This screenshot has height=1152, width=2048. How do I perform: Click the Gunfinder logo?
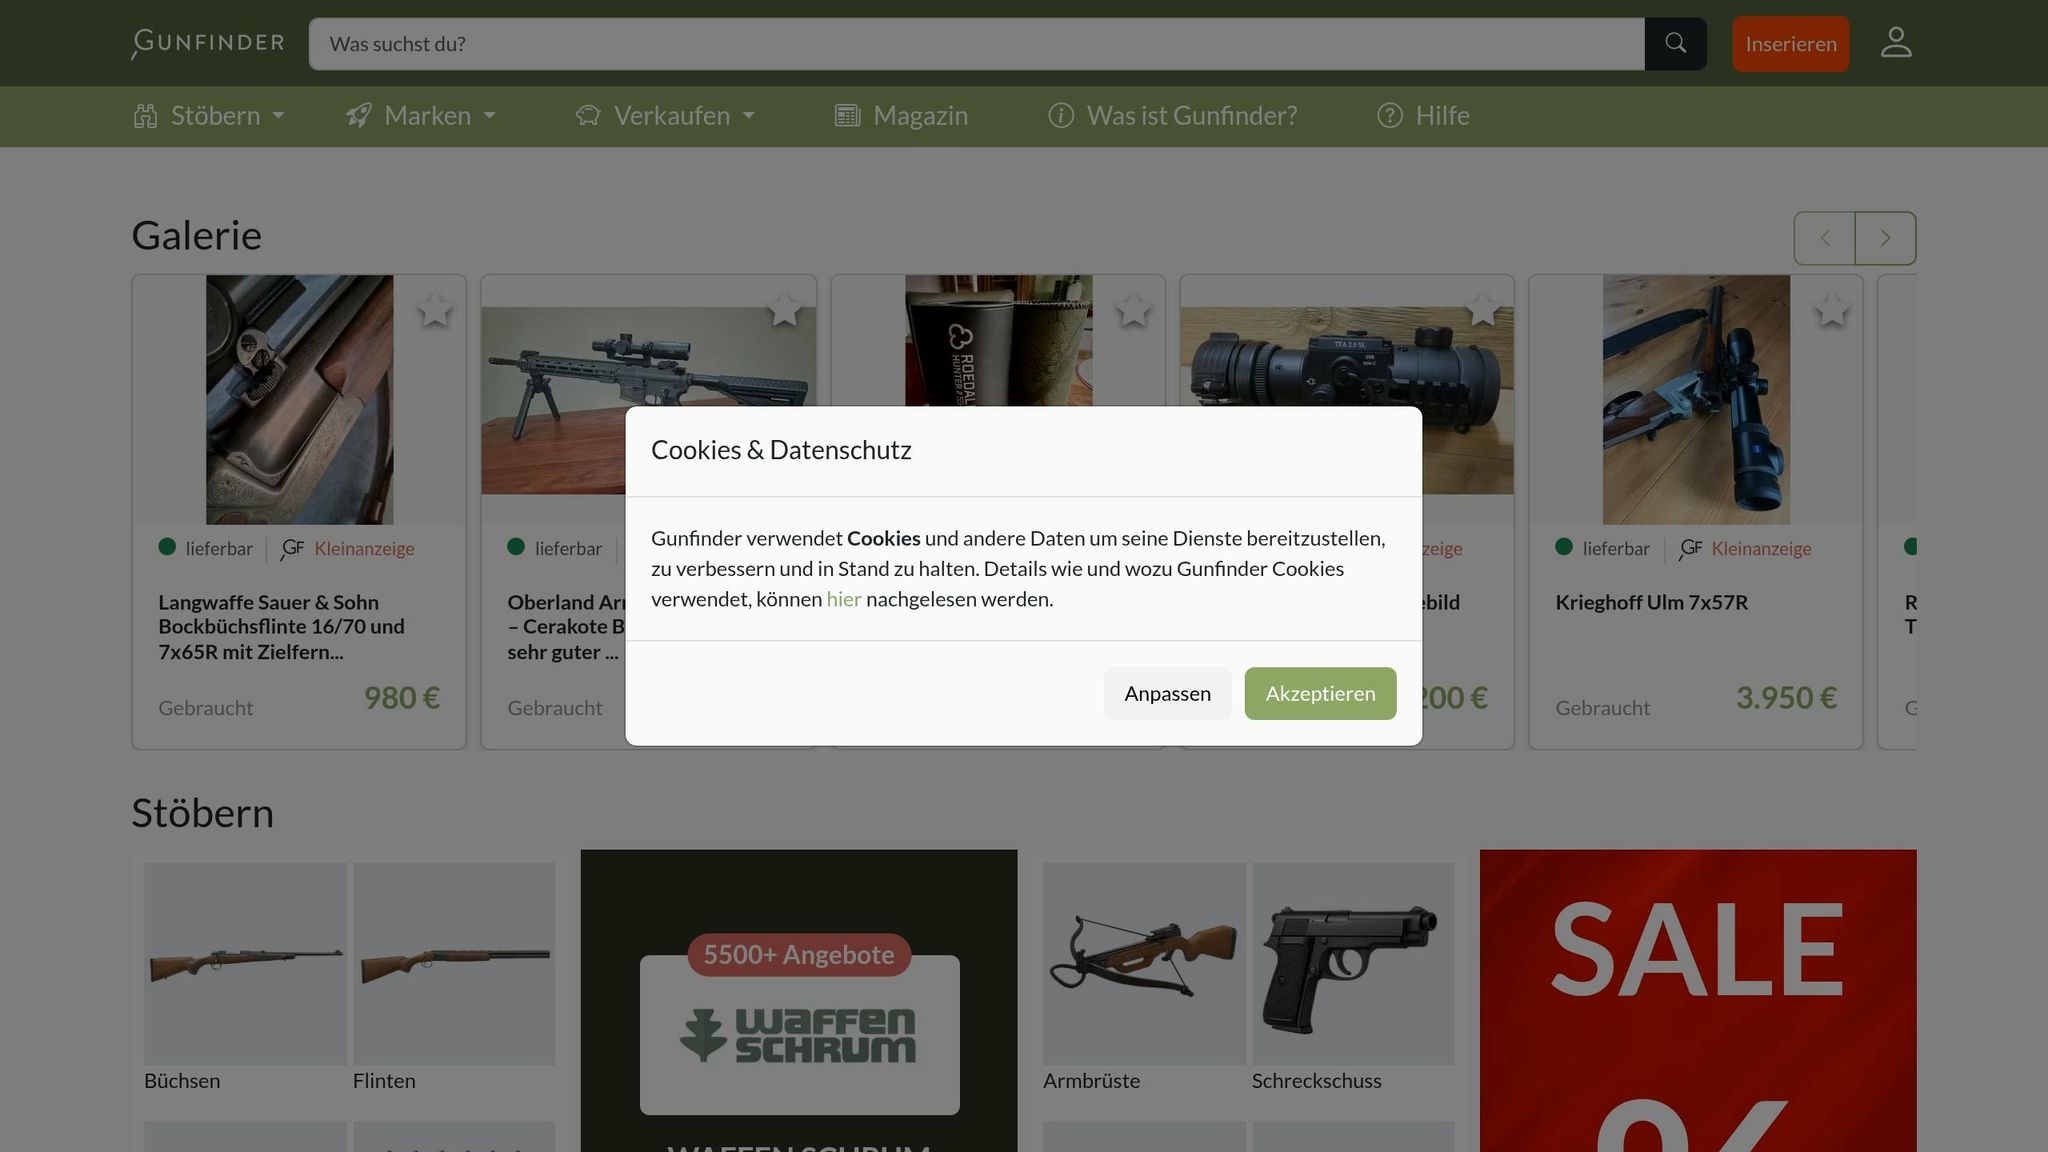coord(206,42)
